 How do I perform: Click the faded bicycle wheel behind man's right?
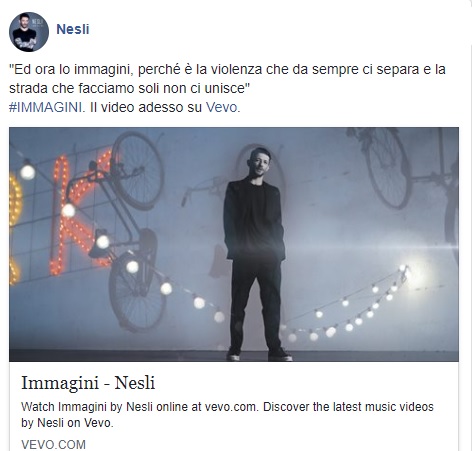(388, 168)
